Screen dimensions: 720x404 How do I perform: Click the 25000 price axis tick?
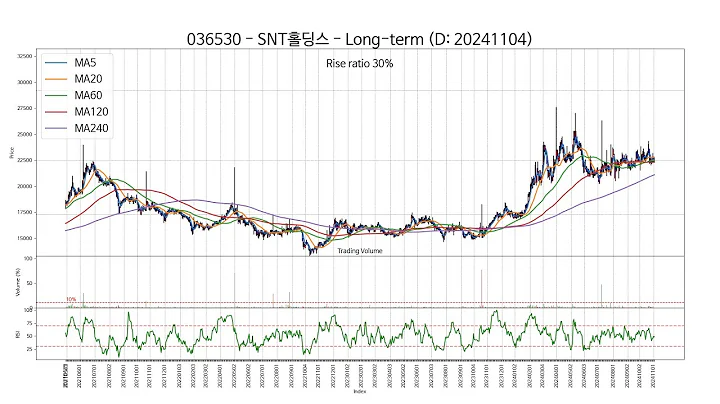(x=25, y=135)
